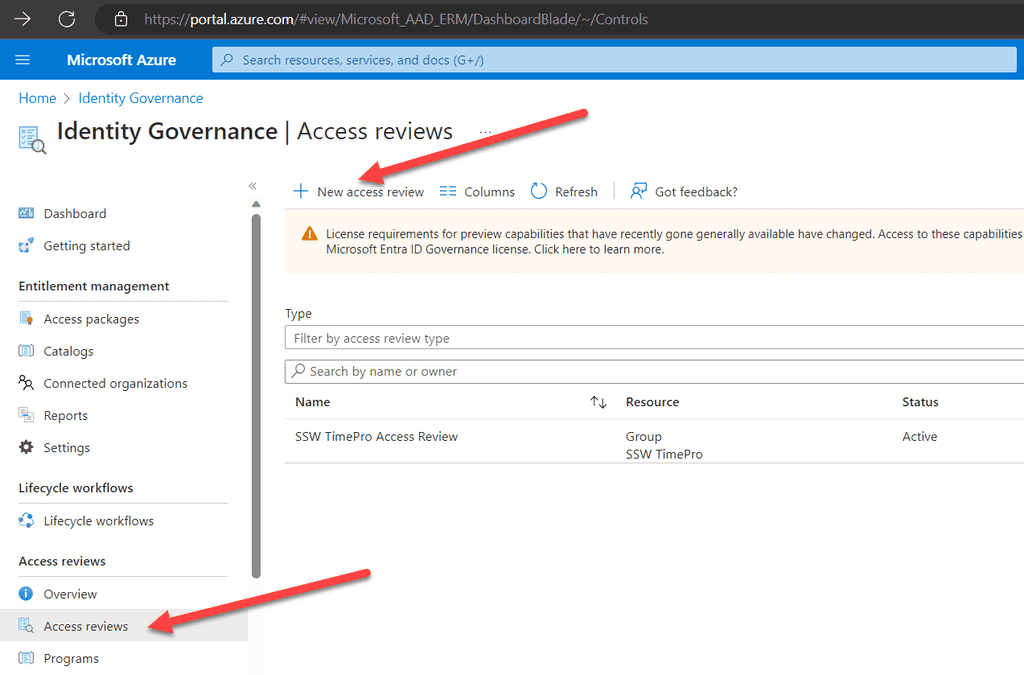The height and width of the screenshot is (675, 1024).
Task: Click the Lifecycle workflows icon in sidebar
Action: 27,520
